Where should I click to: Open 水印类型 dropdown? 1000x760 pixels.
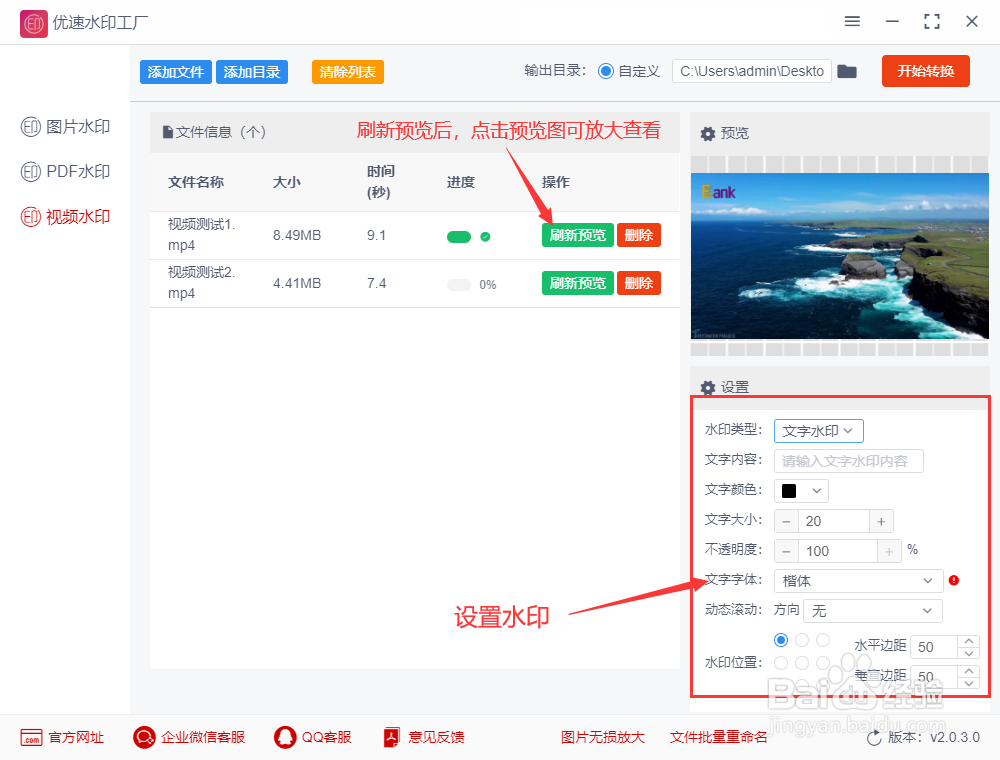click(818, 431)
